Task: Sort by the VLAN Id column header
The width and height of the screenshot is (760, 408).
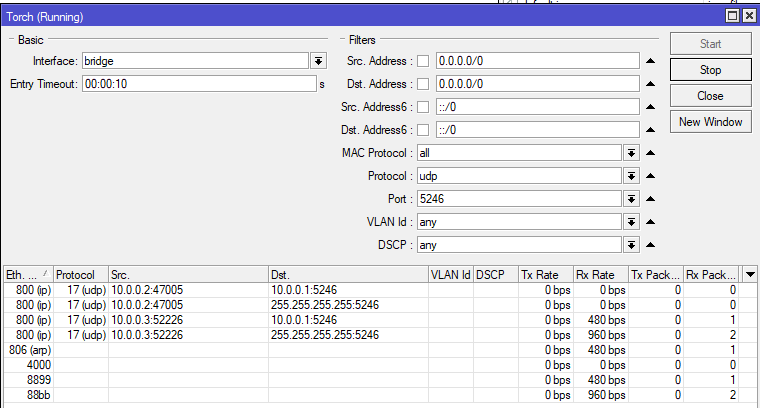Action: tap(451, 275)
